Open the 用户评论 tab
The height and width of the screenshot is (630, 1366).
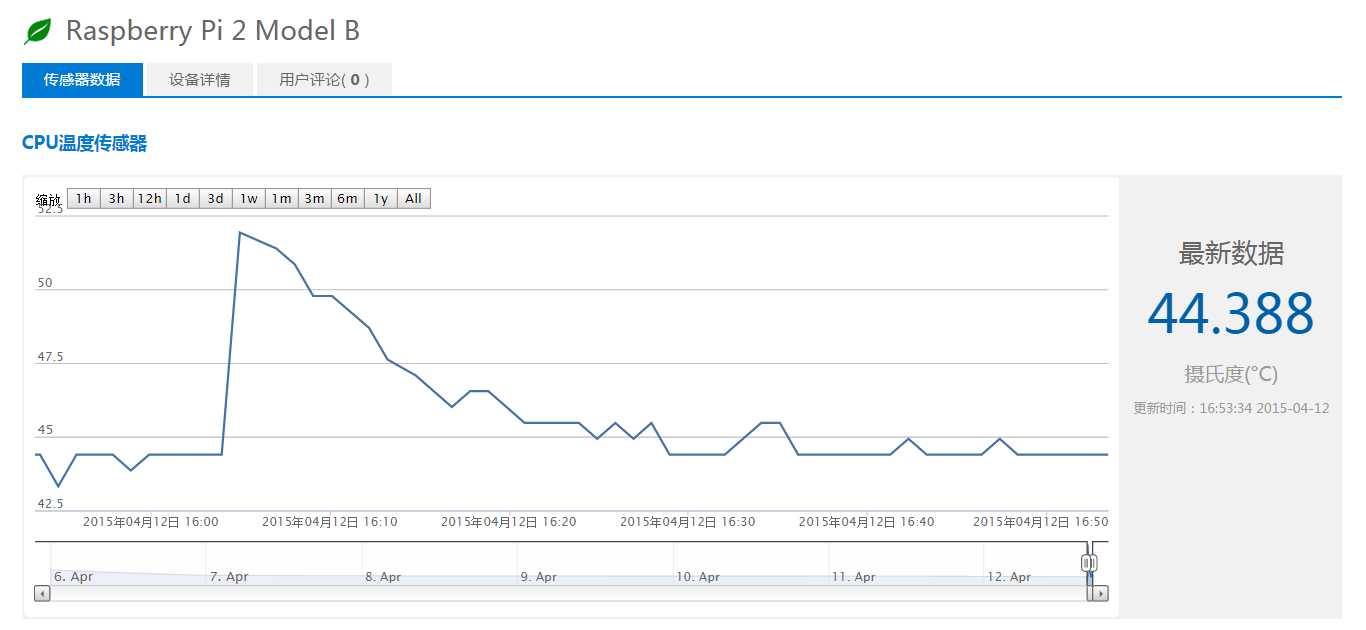[324, 80]
